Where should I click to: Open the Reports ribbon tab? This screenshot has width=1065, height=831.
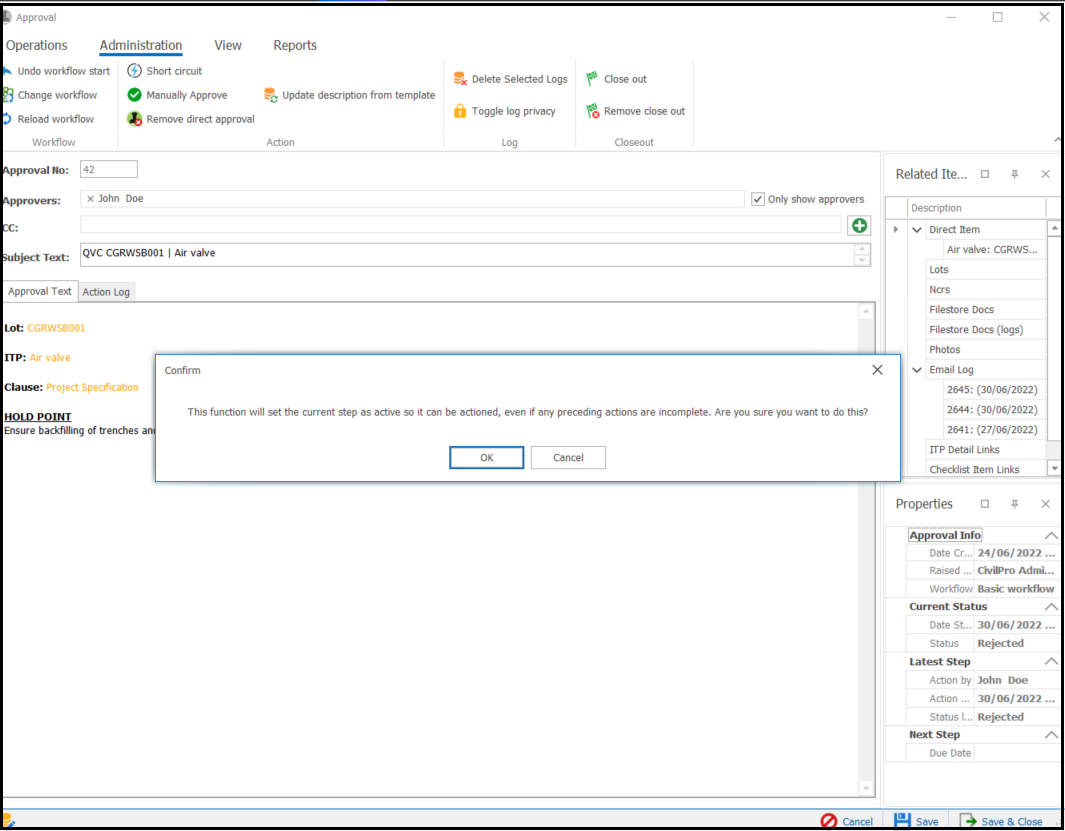(x=295, y=45)
